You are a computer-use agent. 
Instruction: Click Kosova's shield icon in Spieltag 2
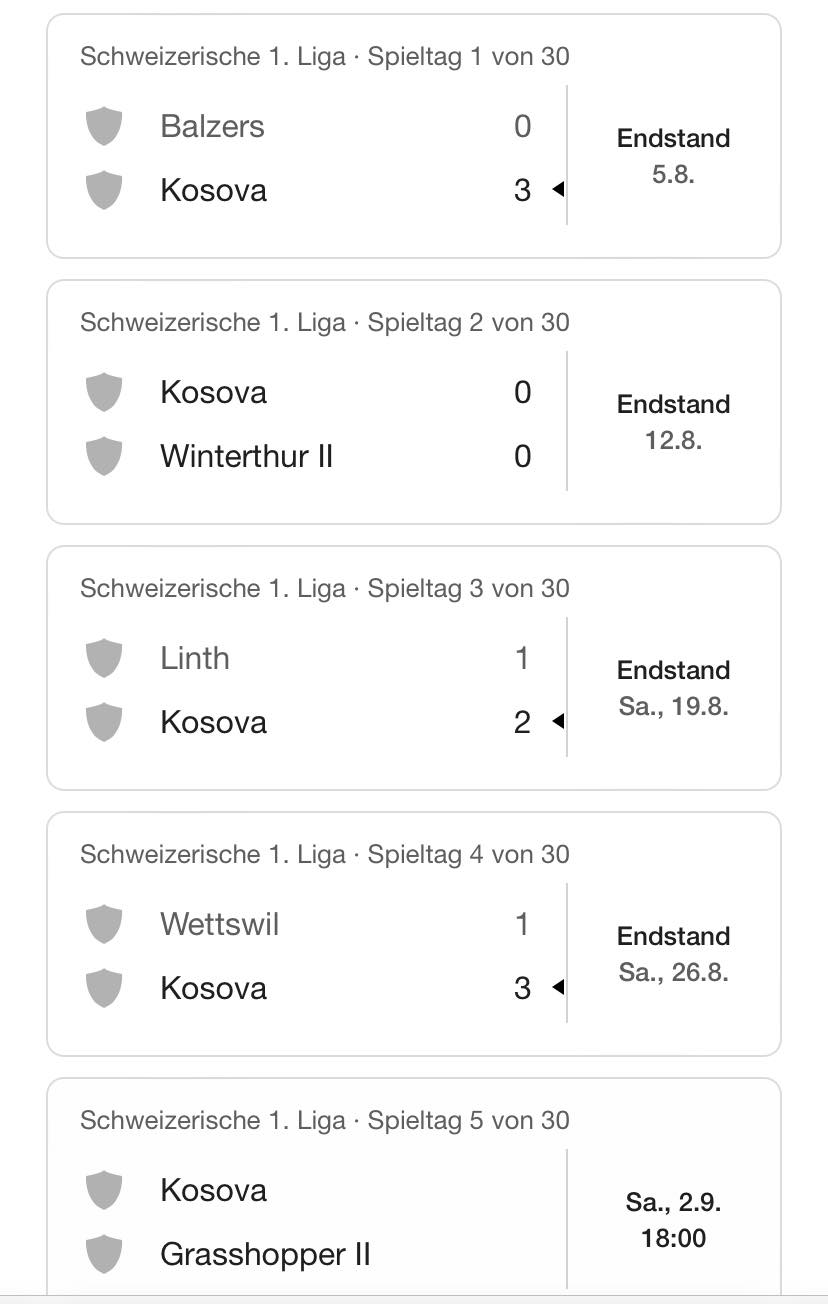[104, 392]
